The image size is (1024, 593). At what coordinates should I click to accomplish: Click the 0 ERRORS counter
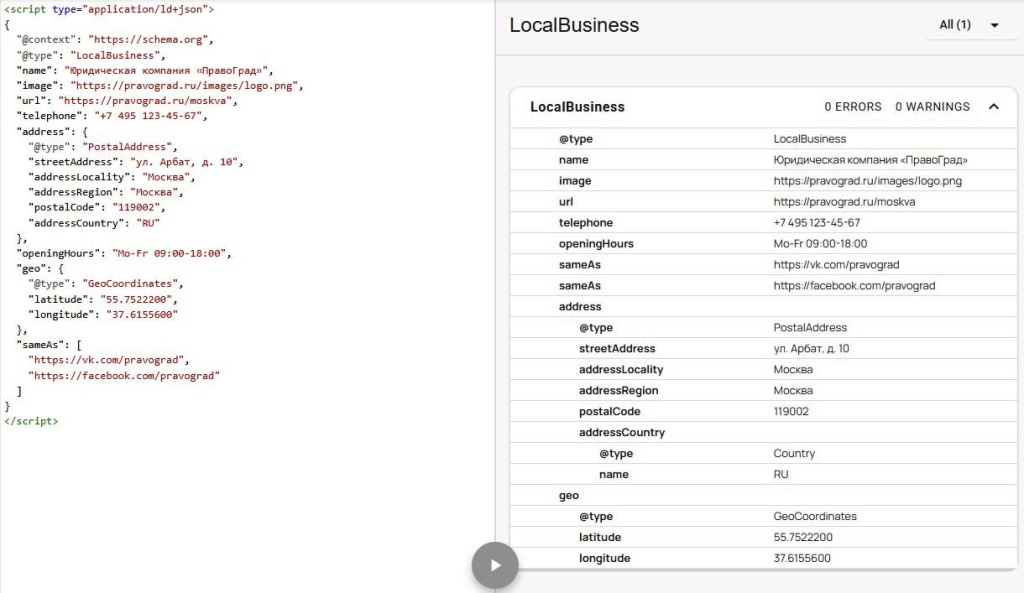(852, 107)
